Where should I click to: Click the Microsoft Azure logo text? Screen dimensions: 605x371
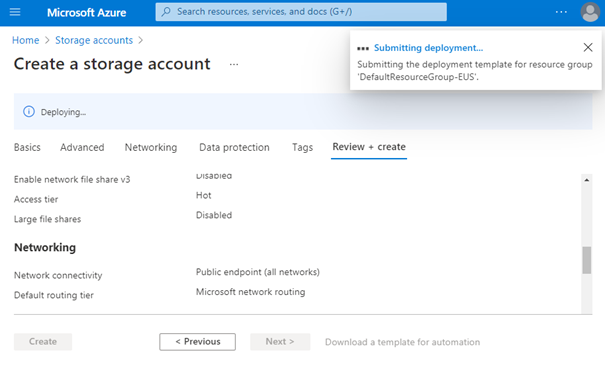(x=86, y=13)
